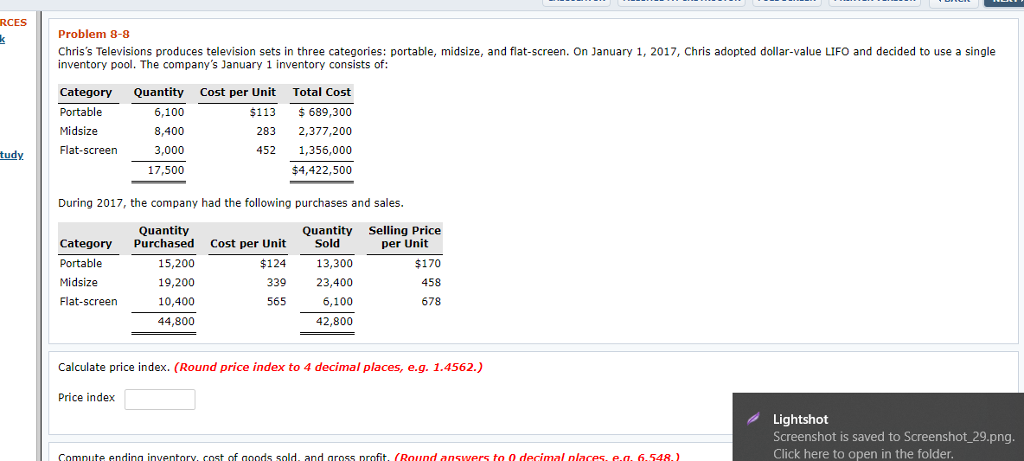
Task: Select the 'Category' header in inventory table
Action: point(86,92)
